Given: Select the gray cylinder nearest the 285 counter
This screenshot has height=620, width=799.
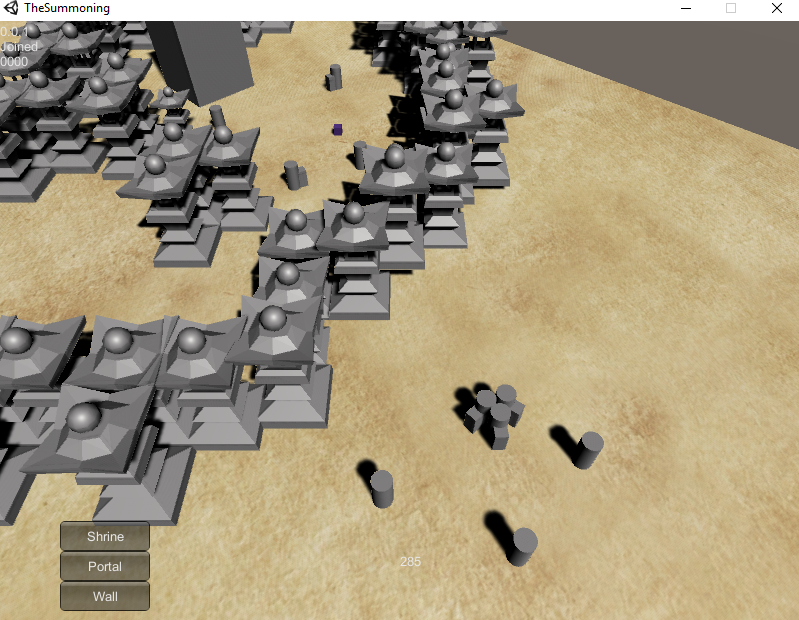Looking at the screenshot, I should 523,546.
